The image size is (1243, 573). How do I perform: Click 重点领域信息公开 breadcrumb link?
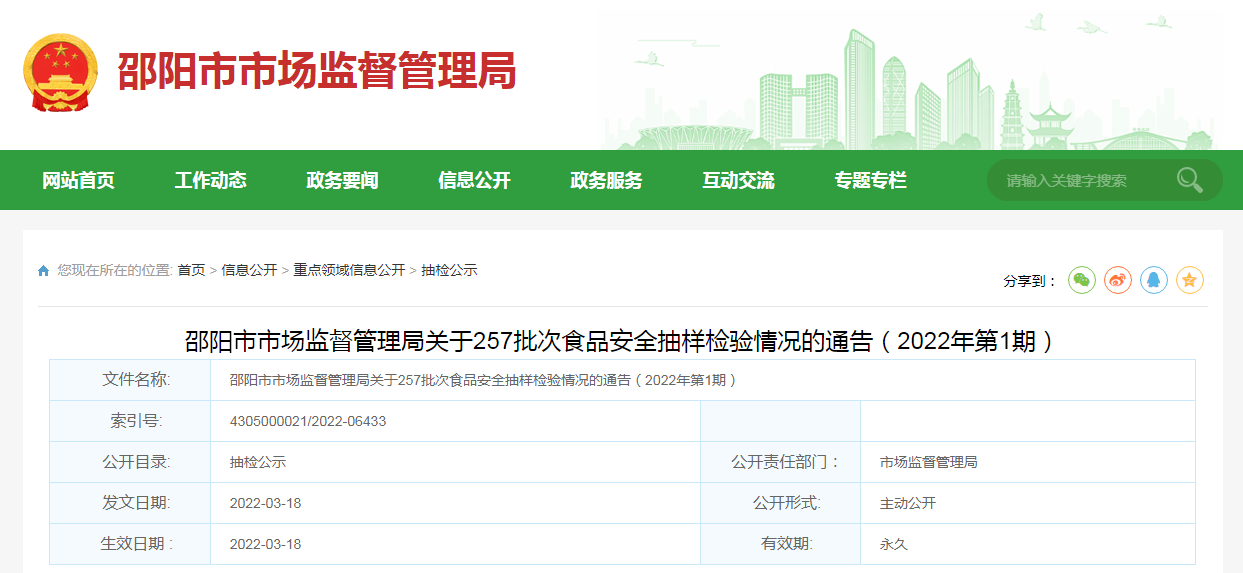349,270
